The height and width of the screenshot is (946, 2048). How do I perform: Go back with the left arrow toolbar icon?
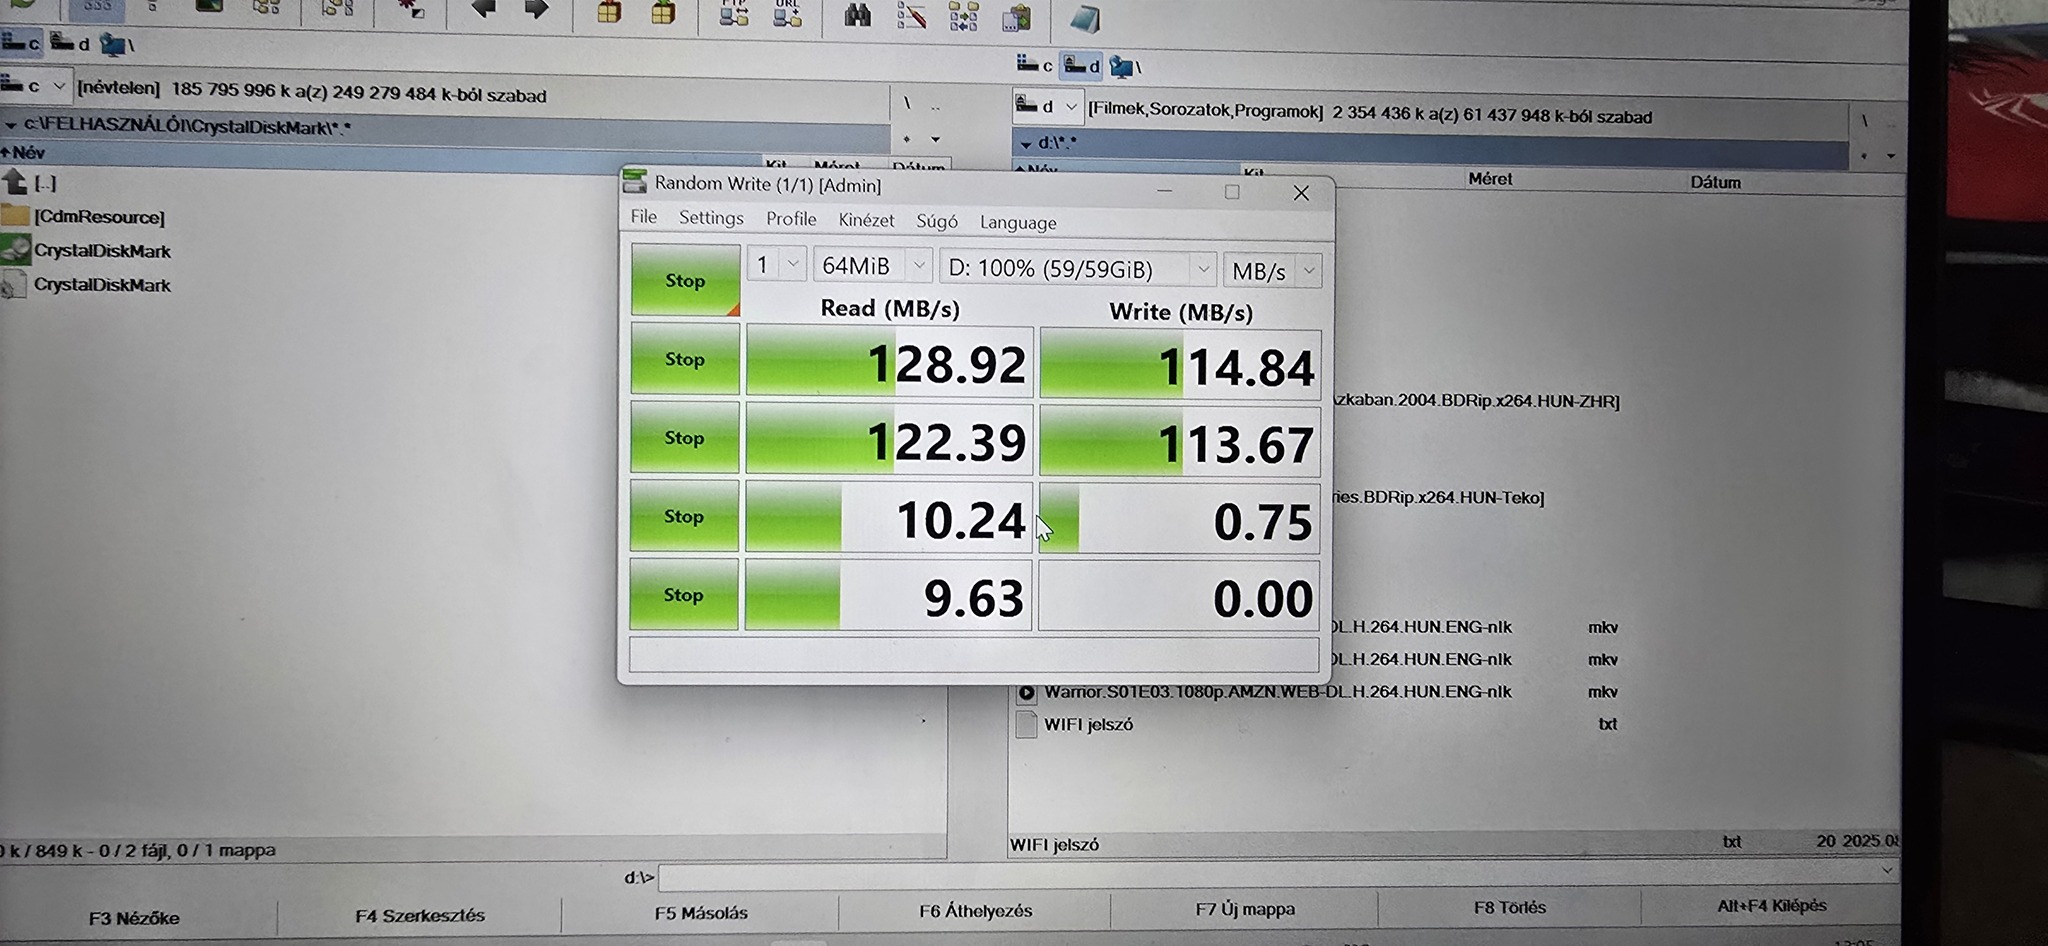click(484, 10)
